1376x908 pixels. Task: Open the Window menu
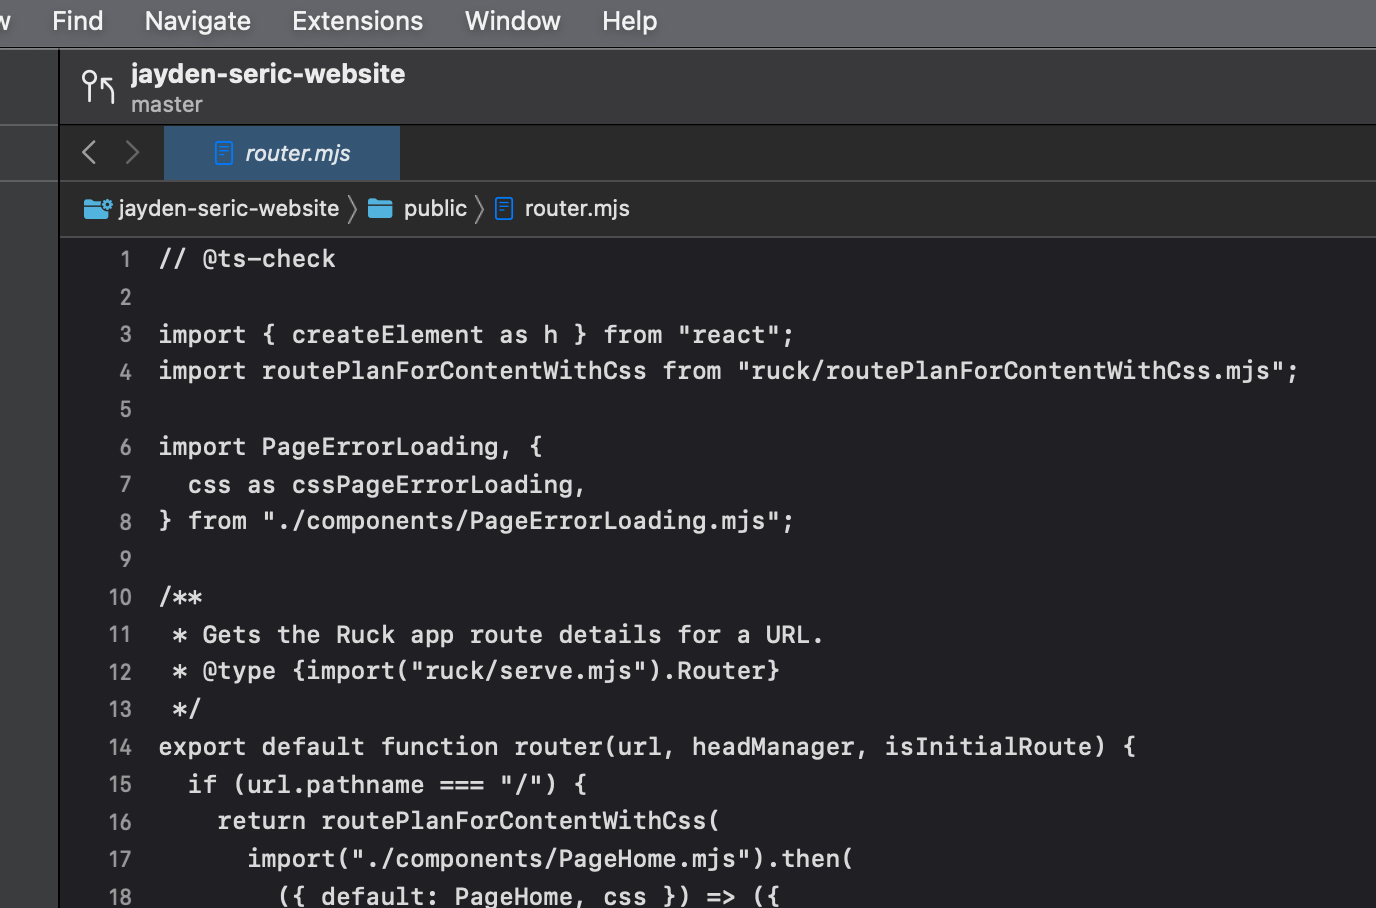(x=511, y=20)
